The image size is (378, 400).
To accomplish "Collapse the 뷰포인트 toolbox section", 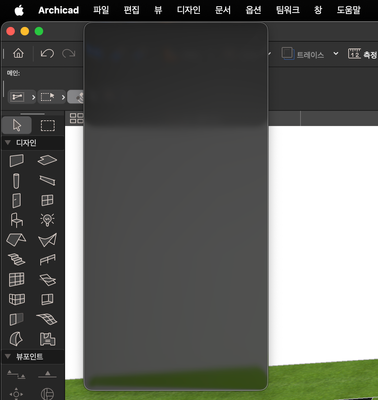I will coord(8,356).
